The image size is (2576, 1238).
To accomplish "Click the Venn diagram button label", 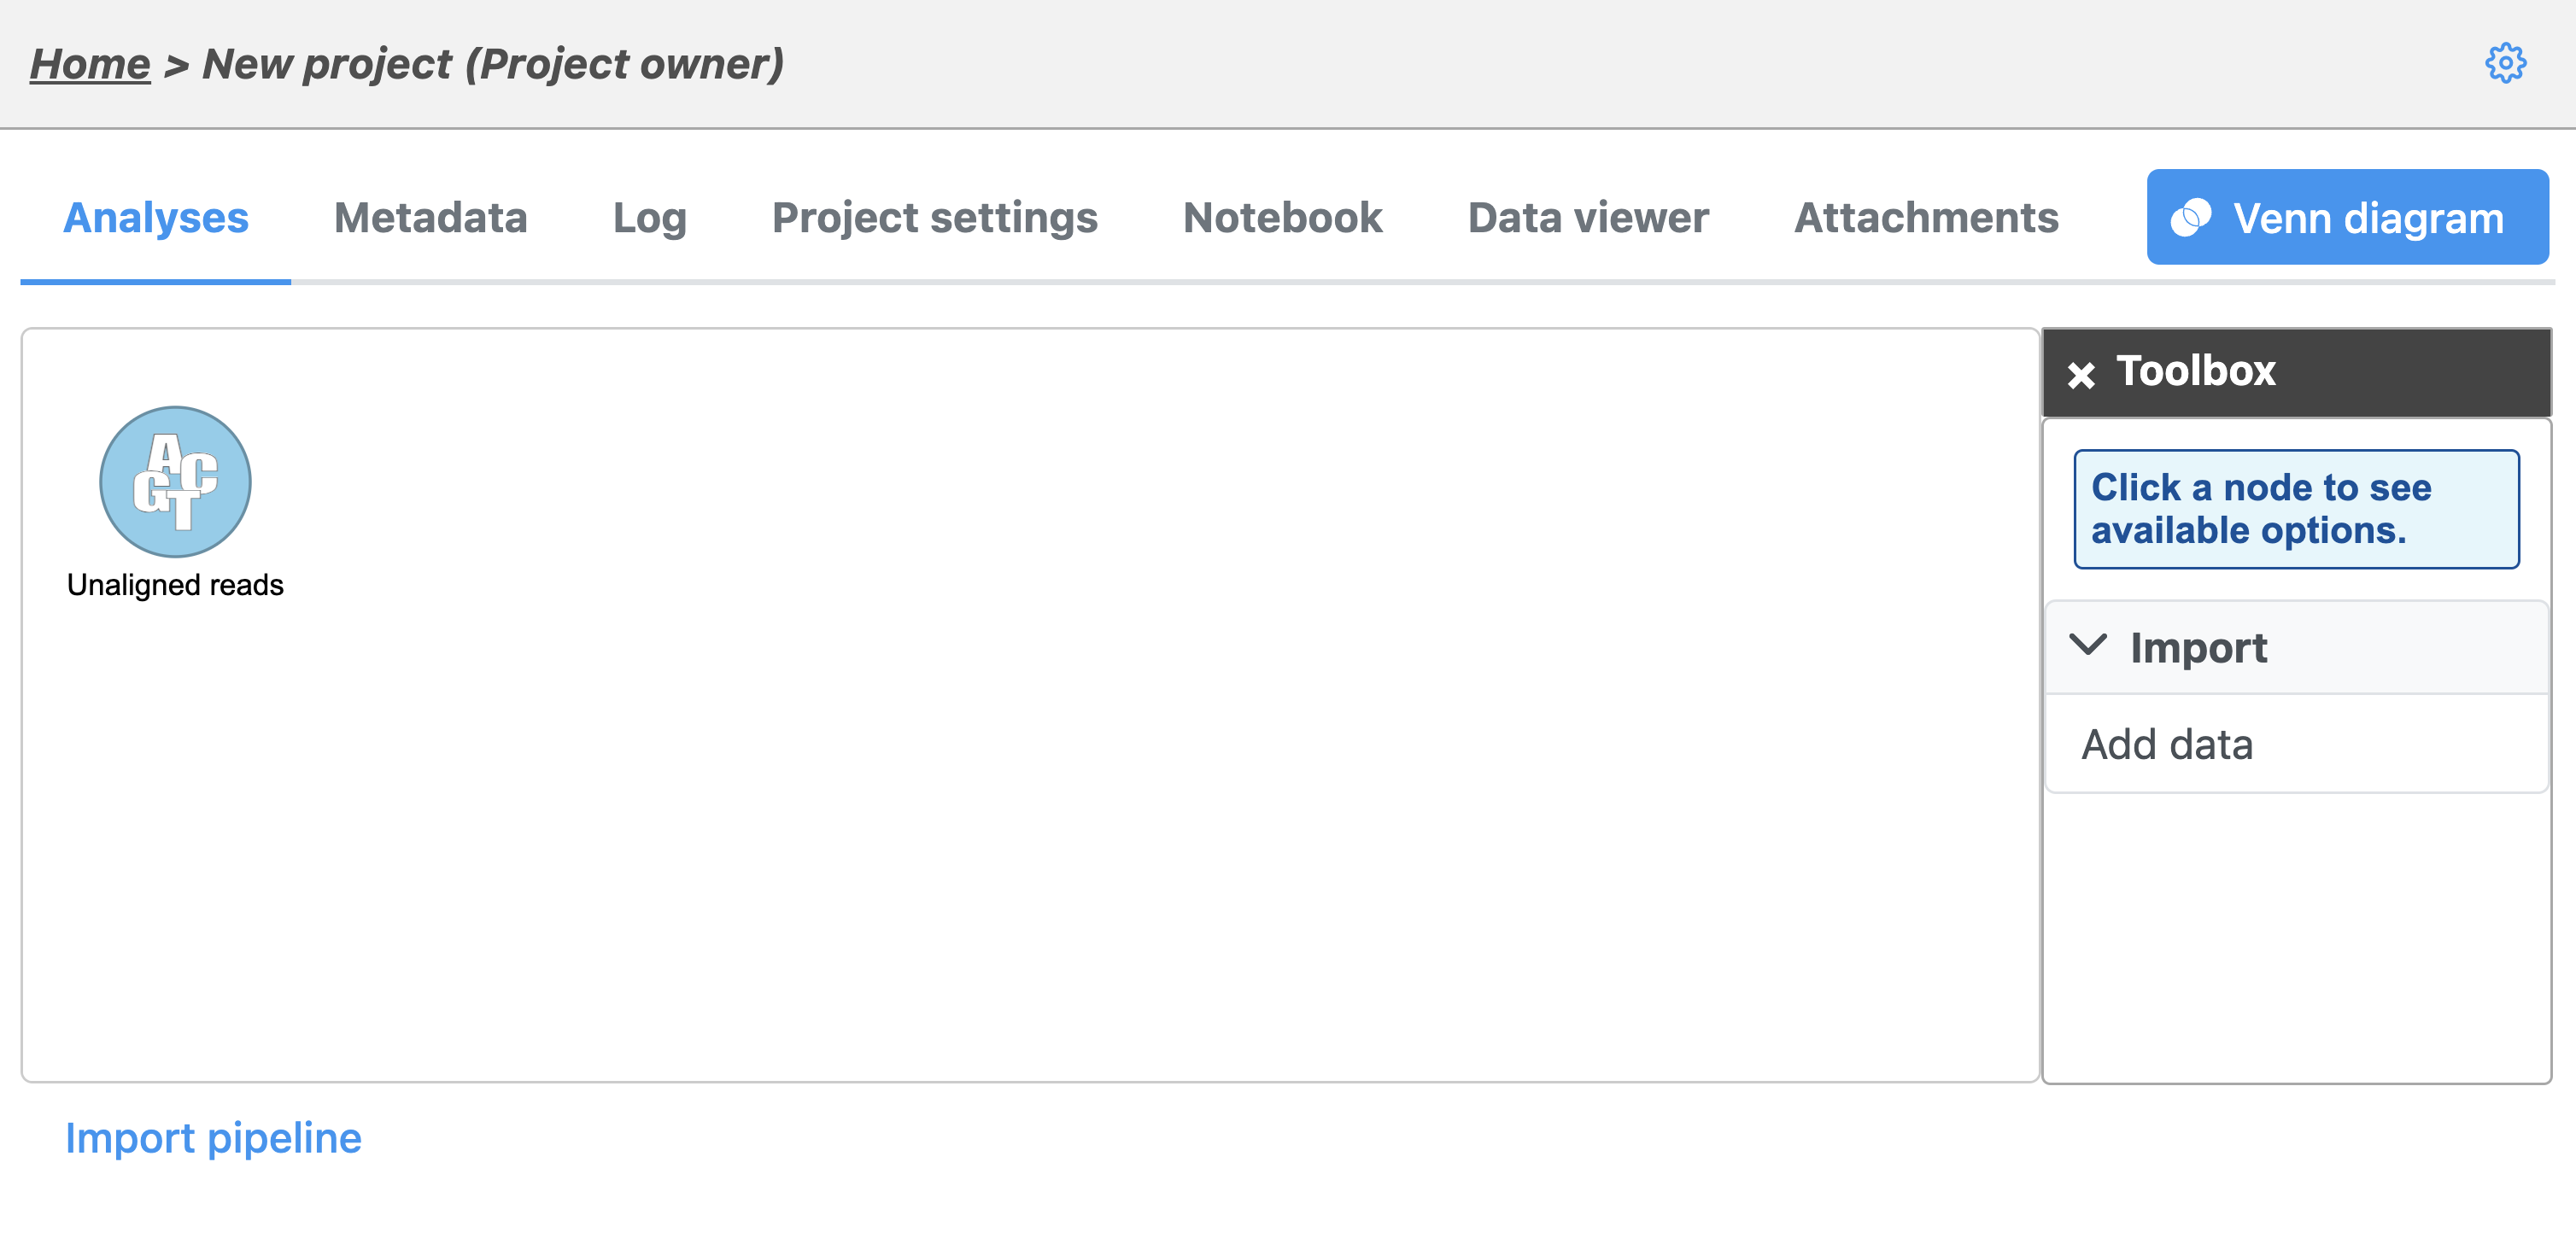I will click(x=2368, y=217).
